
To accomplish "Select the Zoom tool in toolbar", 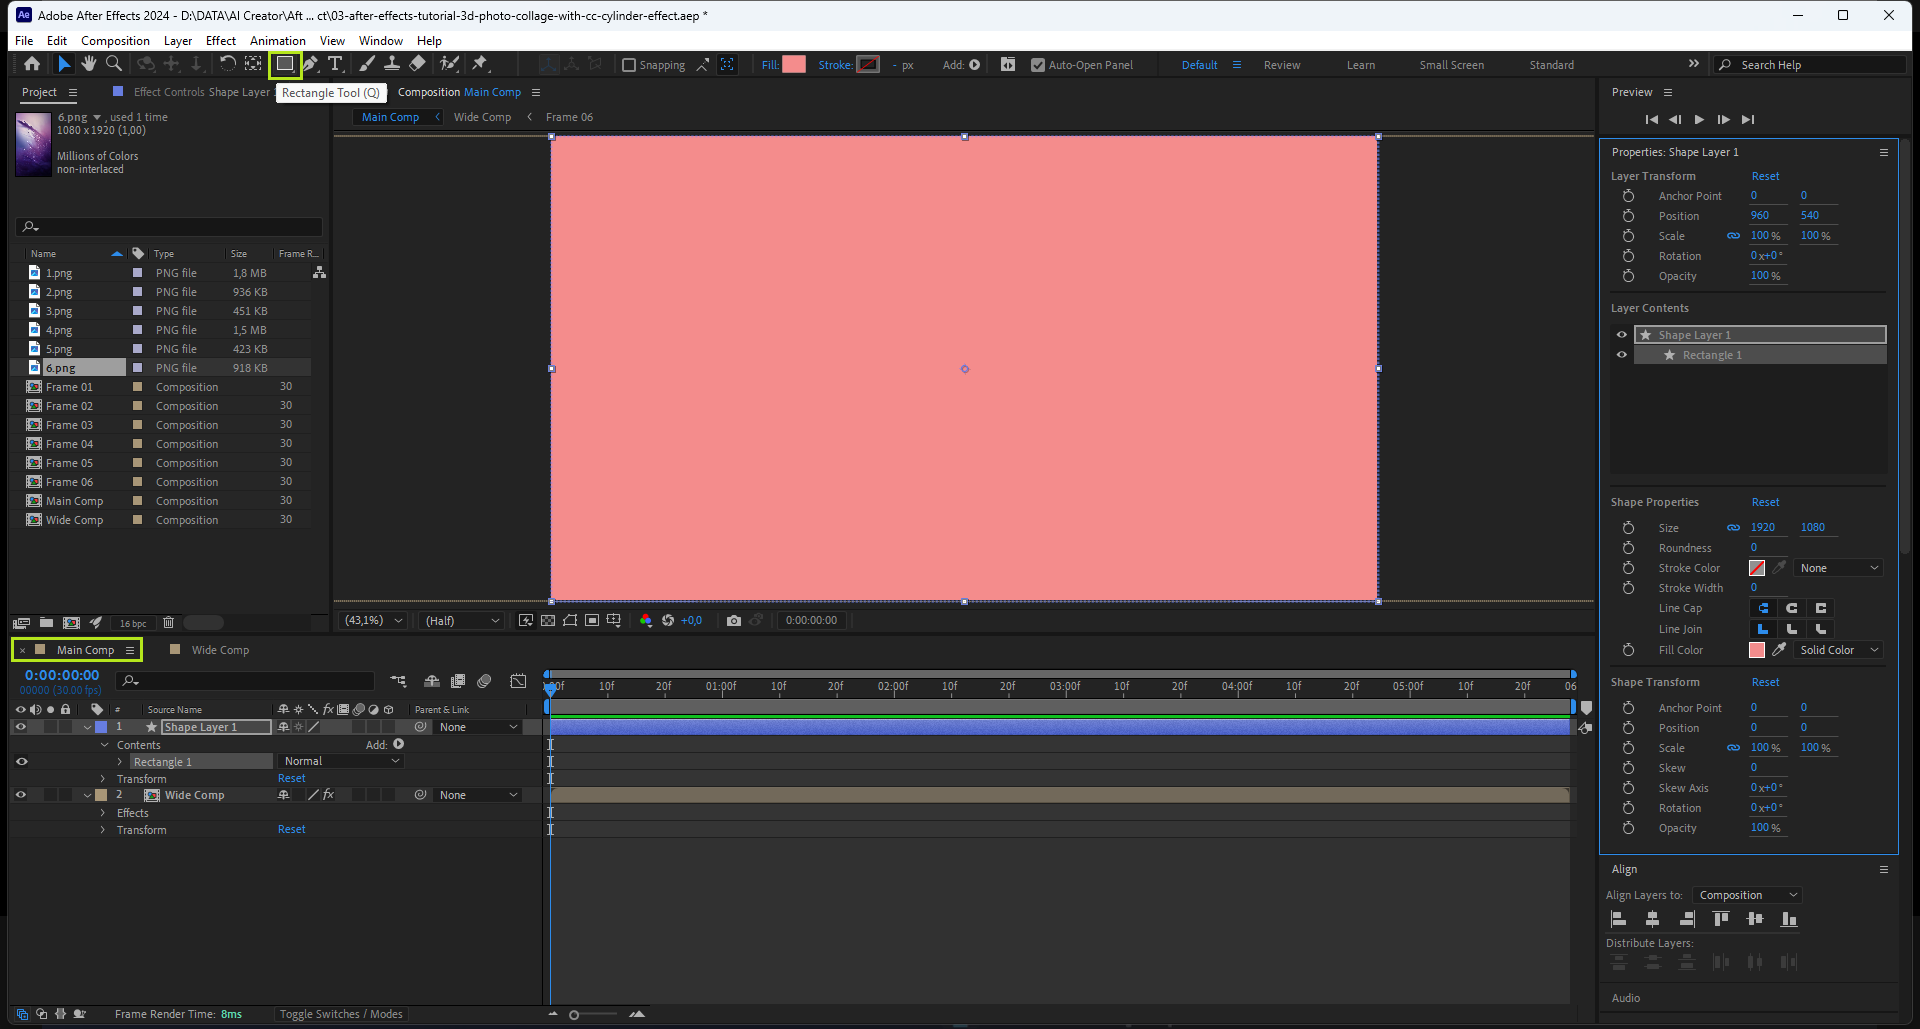I will pos(114,64).
